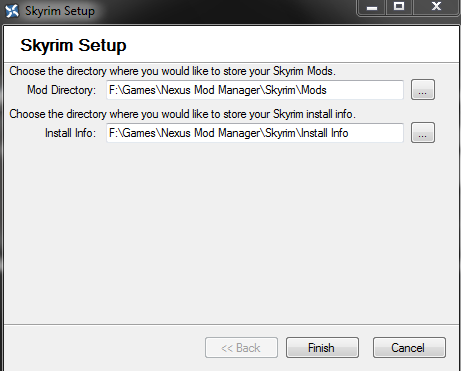Click the 'store your Skyrim install info' instruction text
This screenshot has height=371, width=461.
[182, 114]
